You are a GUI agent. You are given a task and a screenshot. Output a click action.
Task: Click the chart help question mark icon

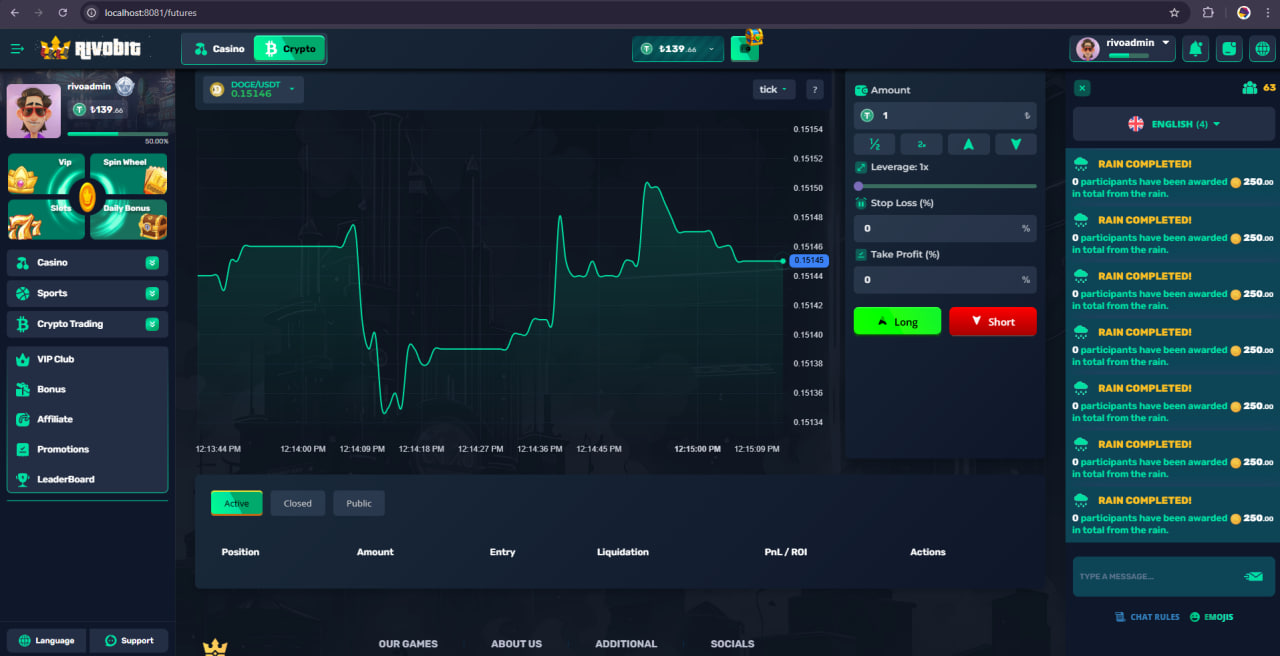pos(814,89)
